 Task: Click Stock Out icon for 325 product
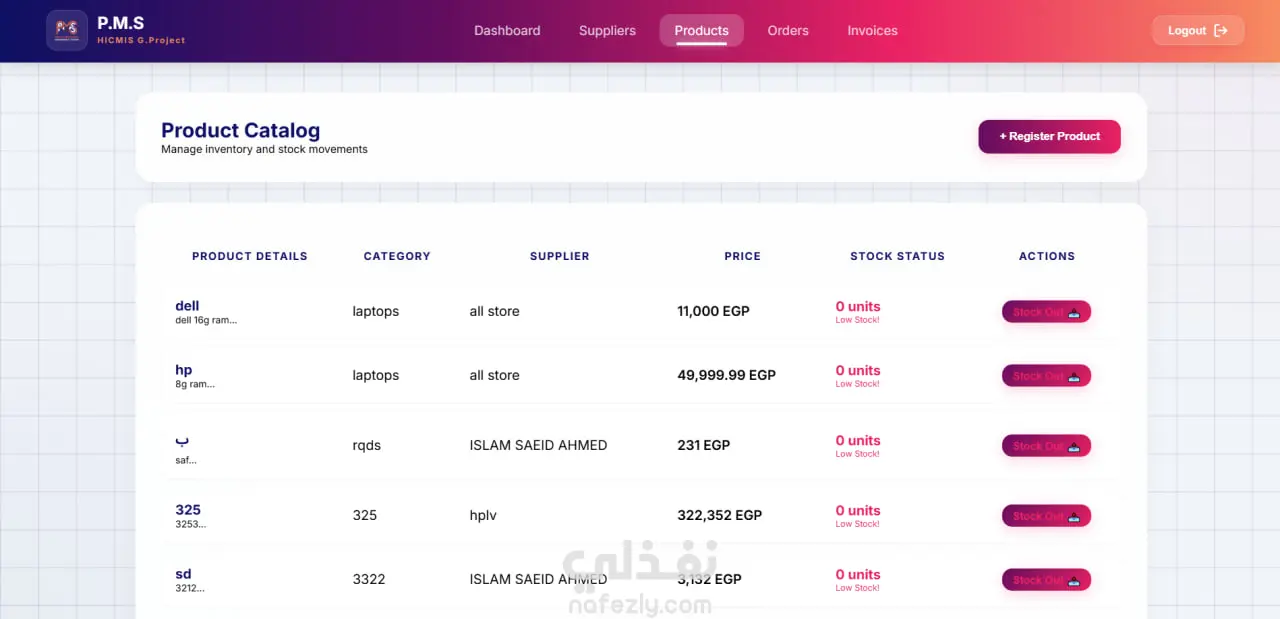[1074, 516]
